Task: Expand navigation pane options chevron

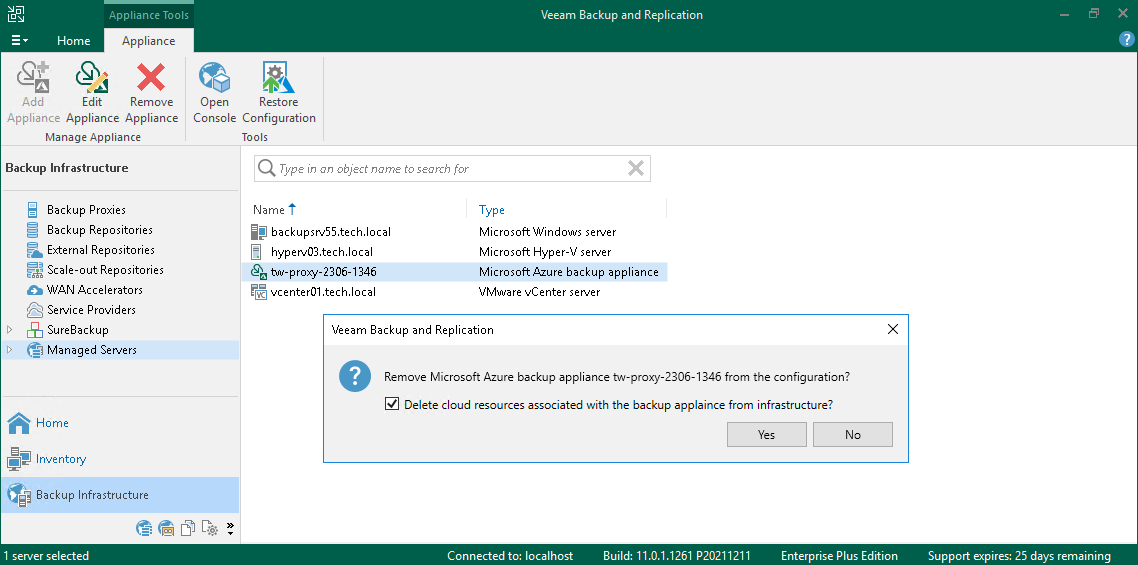Action: 230,528
